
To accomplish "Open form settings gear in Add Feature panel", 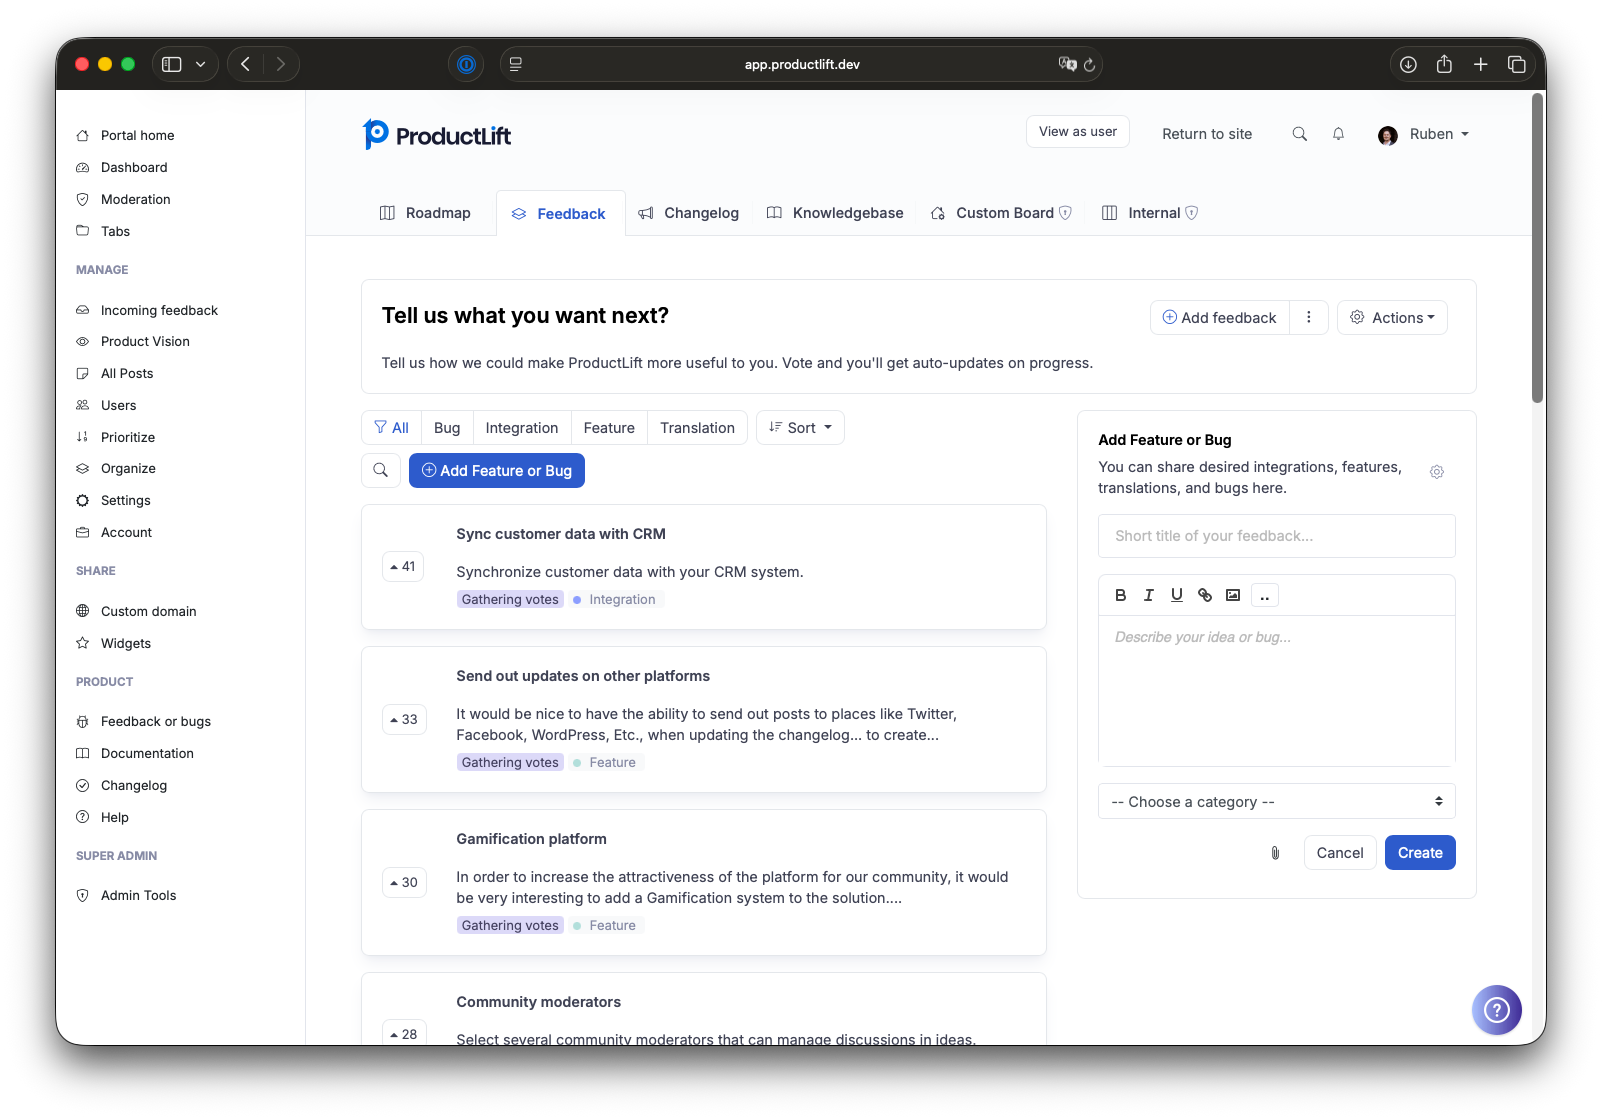I will 1436,472.
